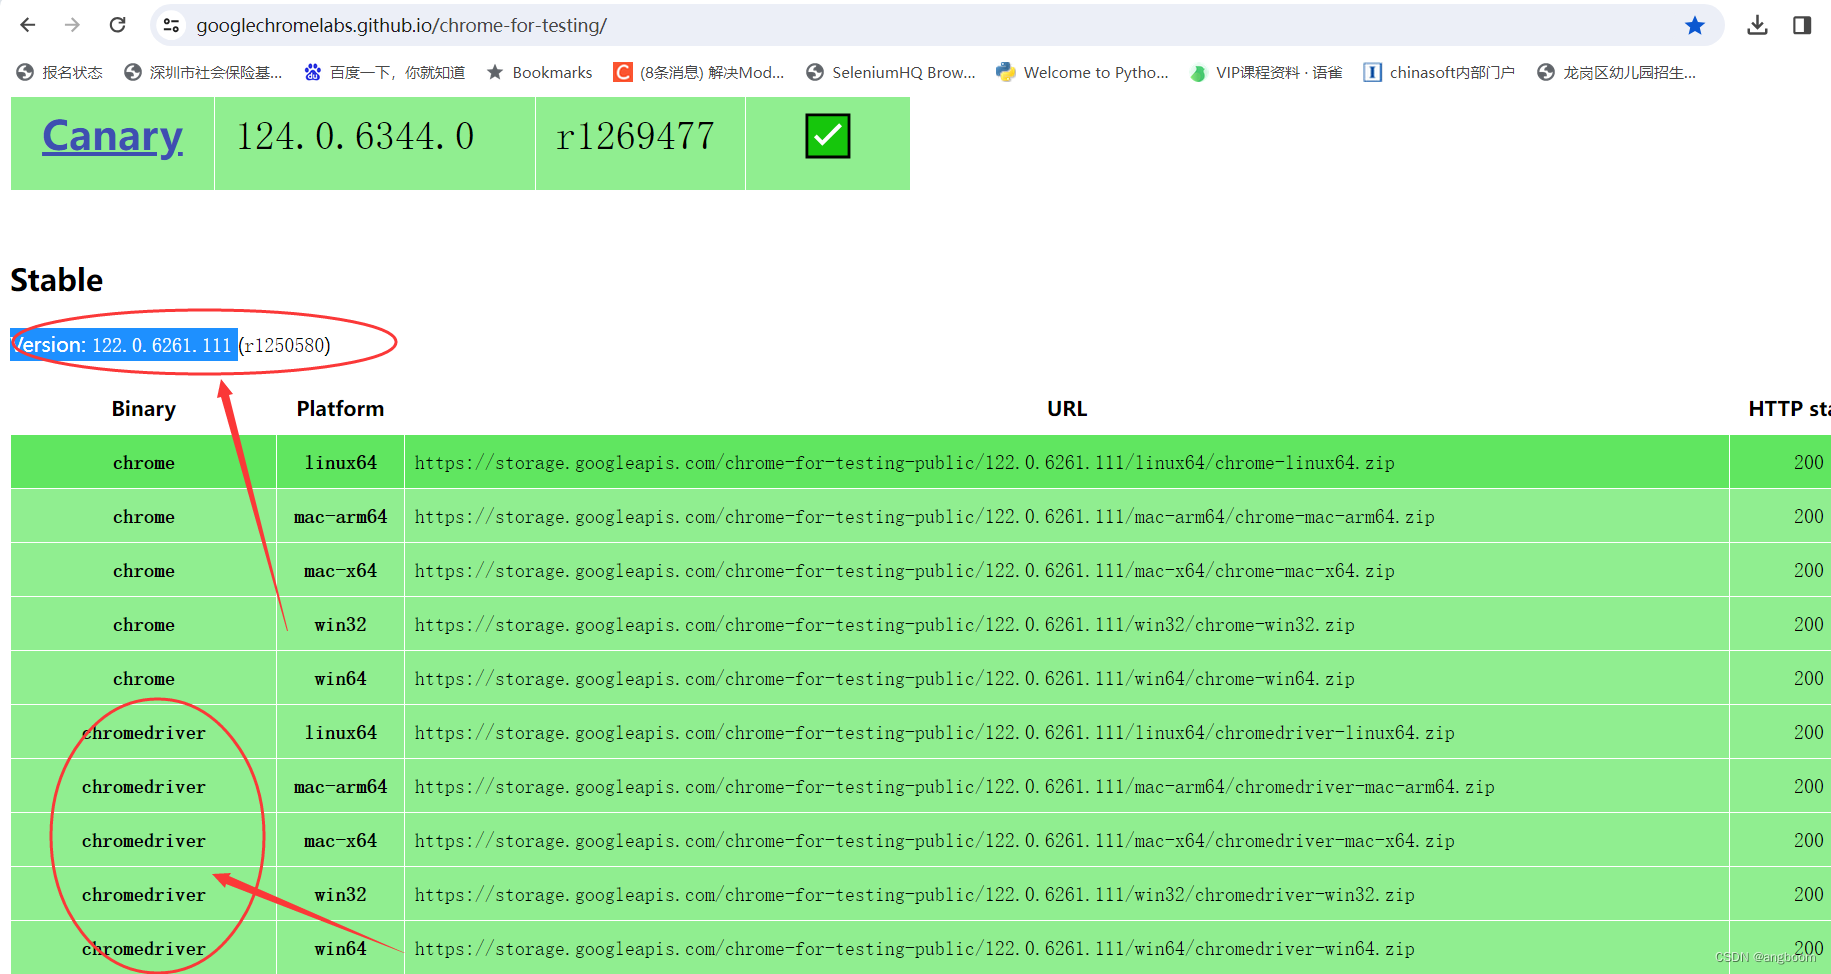Click the highlighted Version 122.0.6261.111 text
This screenshot has height=974, width=1831.
(124, 345)
